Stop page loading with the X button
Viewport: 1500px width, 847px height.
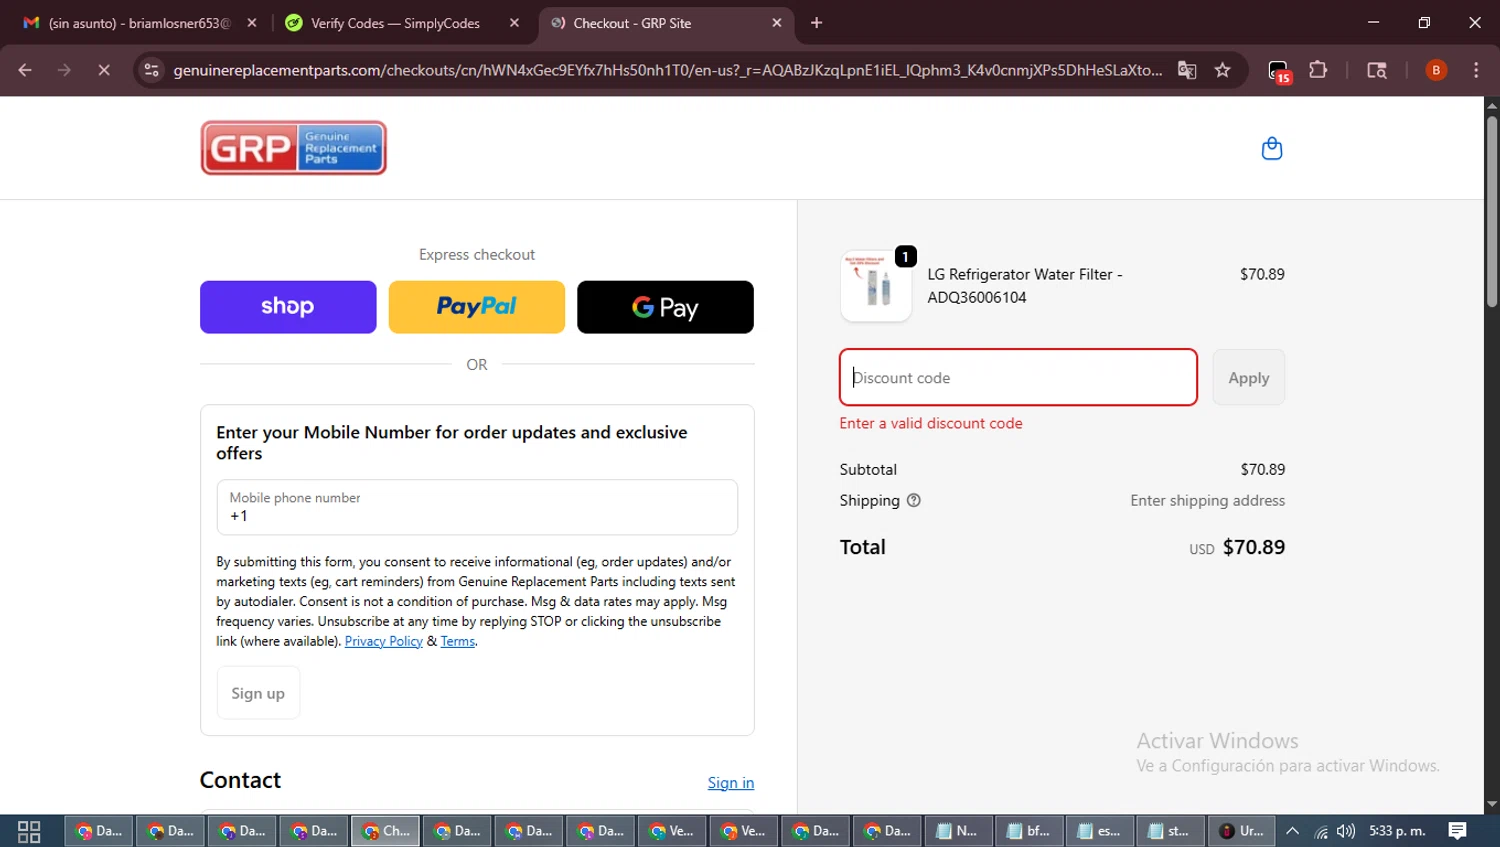click(x=104, y=70)
